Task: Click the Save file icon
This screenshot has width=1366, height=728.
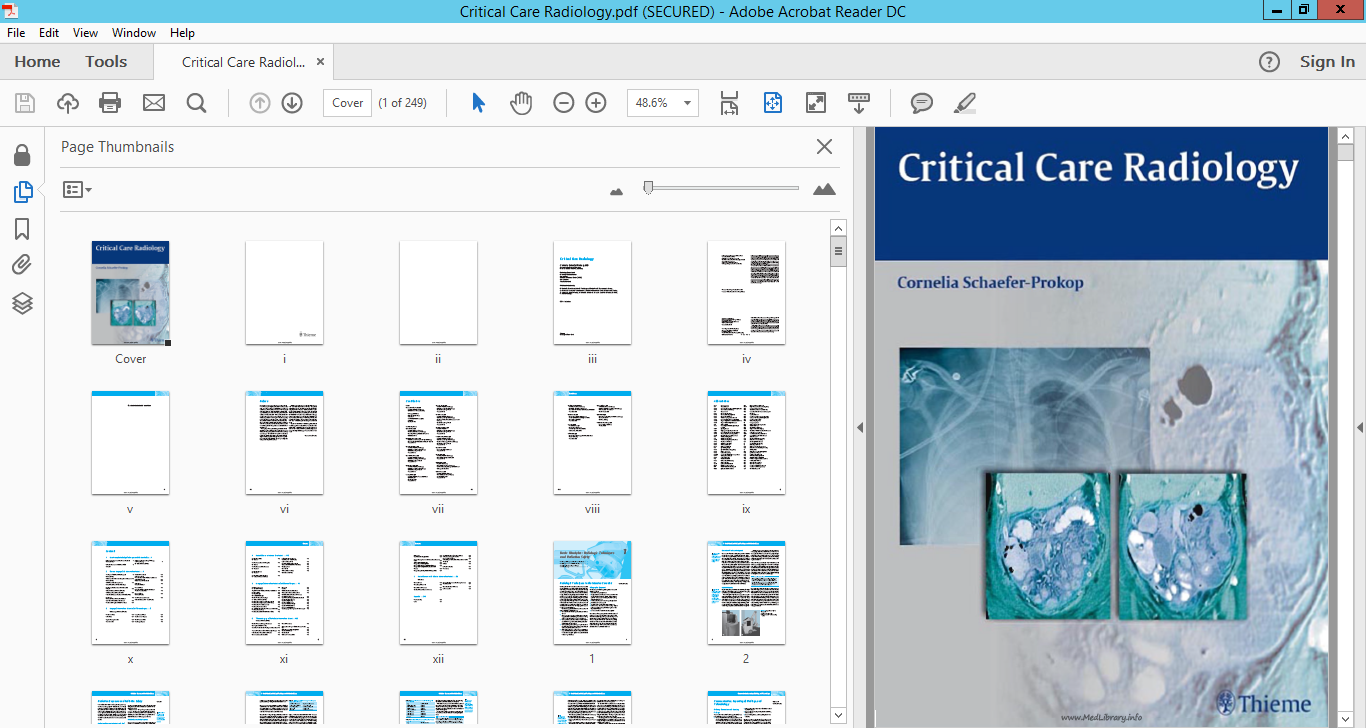Action: click(25, 103)
